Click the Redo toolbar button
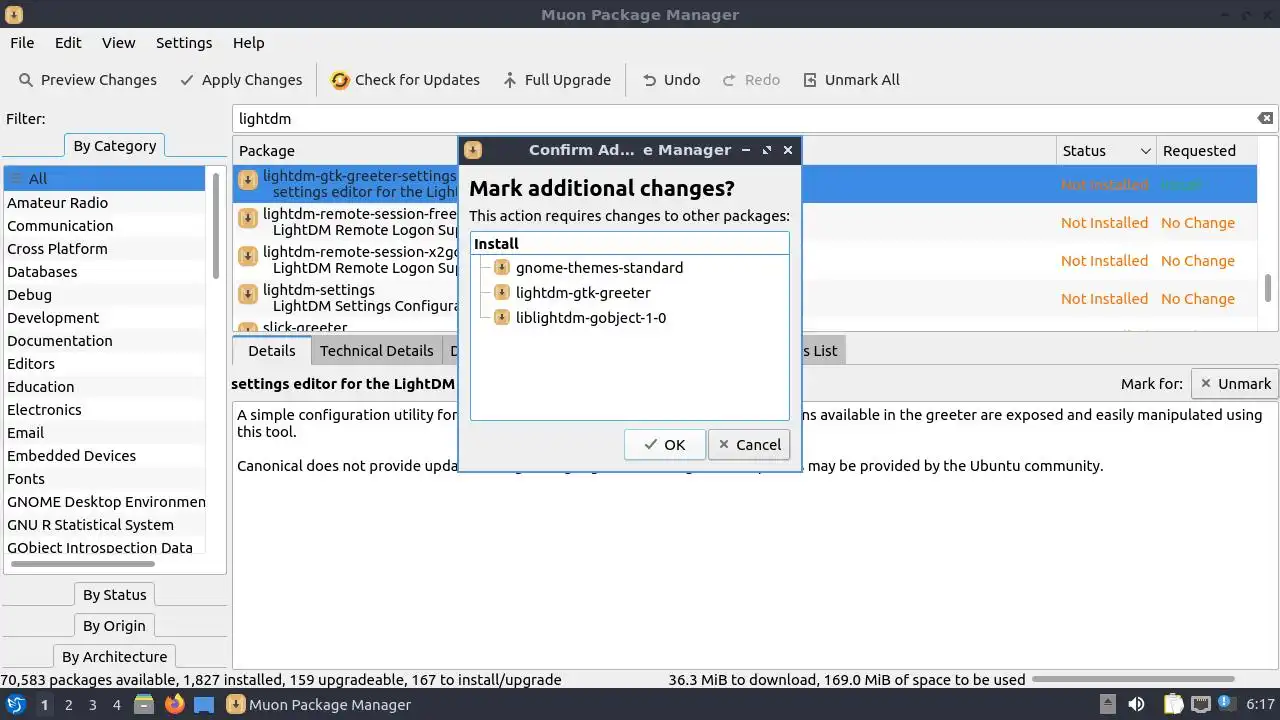Screen dimensions: 1280x720 coord(750,80)
